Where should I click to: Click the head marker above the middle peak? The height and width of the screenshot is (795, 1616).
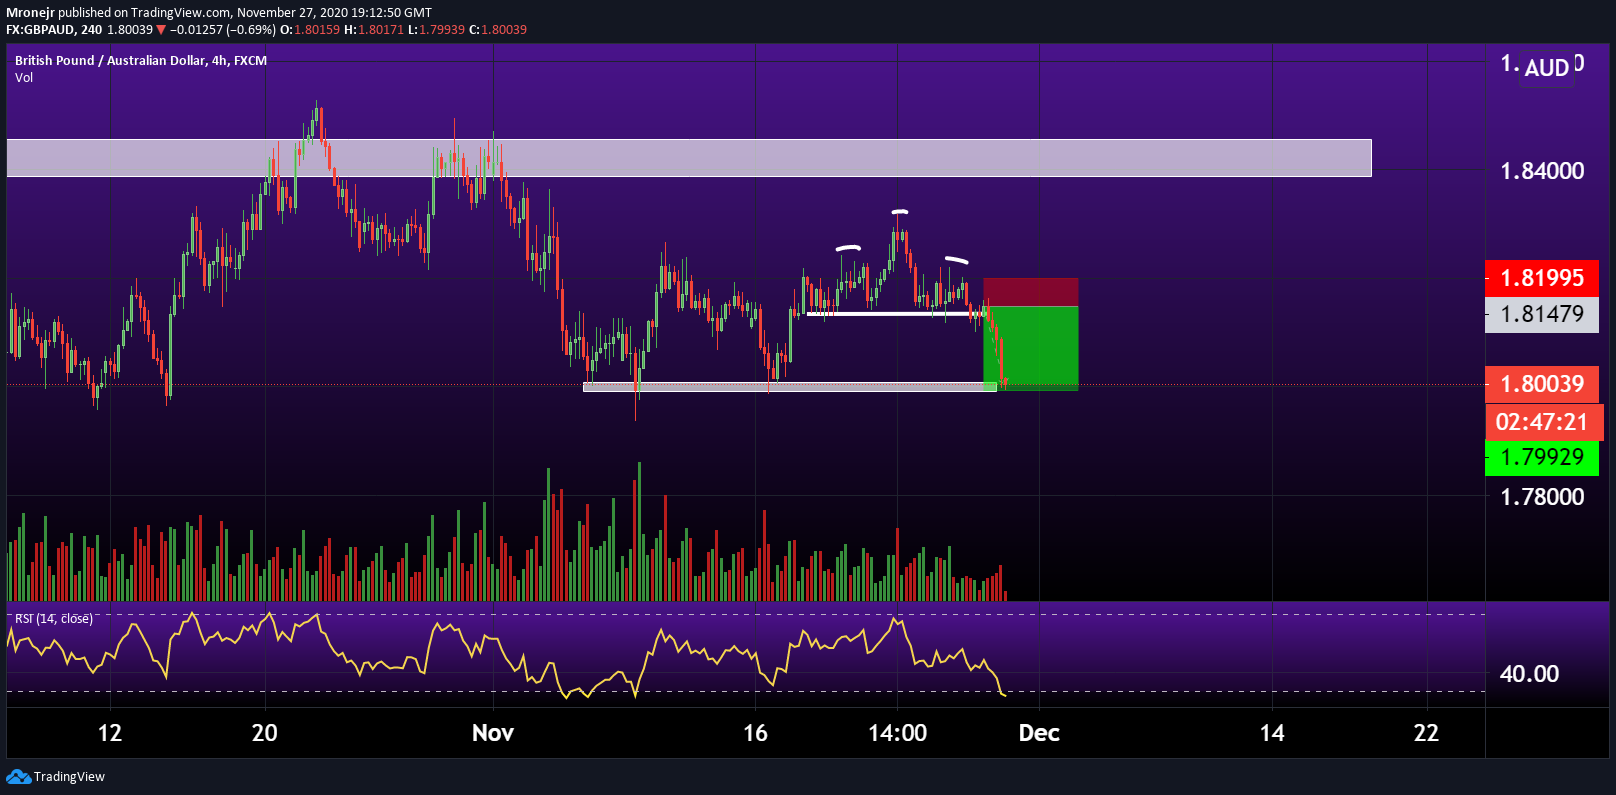[900, 212]
